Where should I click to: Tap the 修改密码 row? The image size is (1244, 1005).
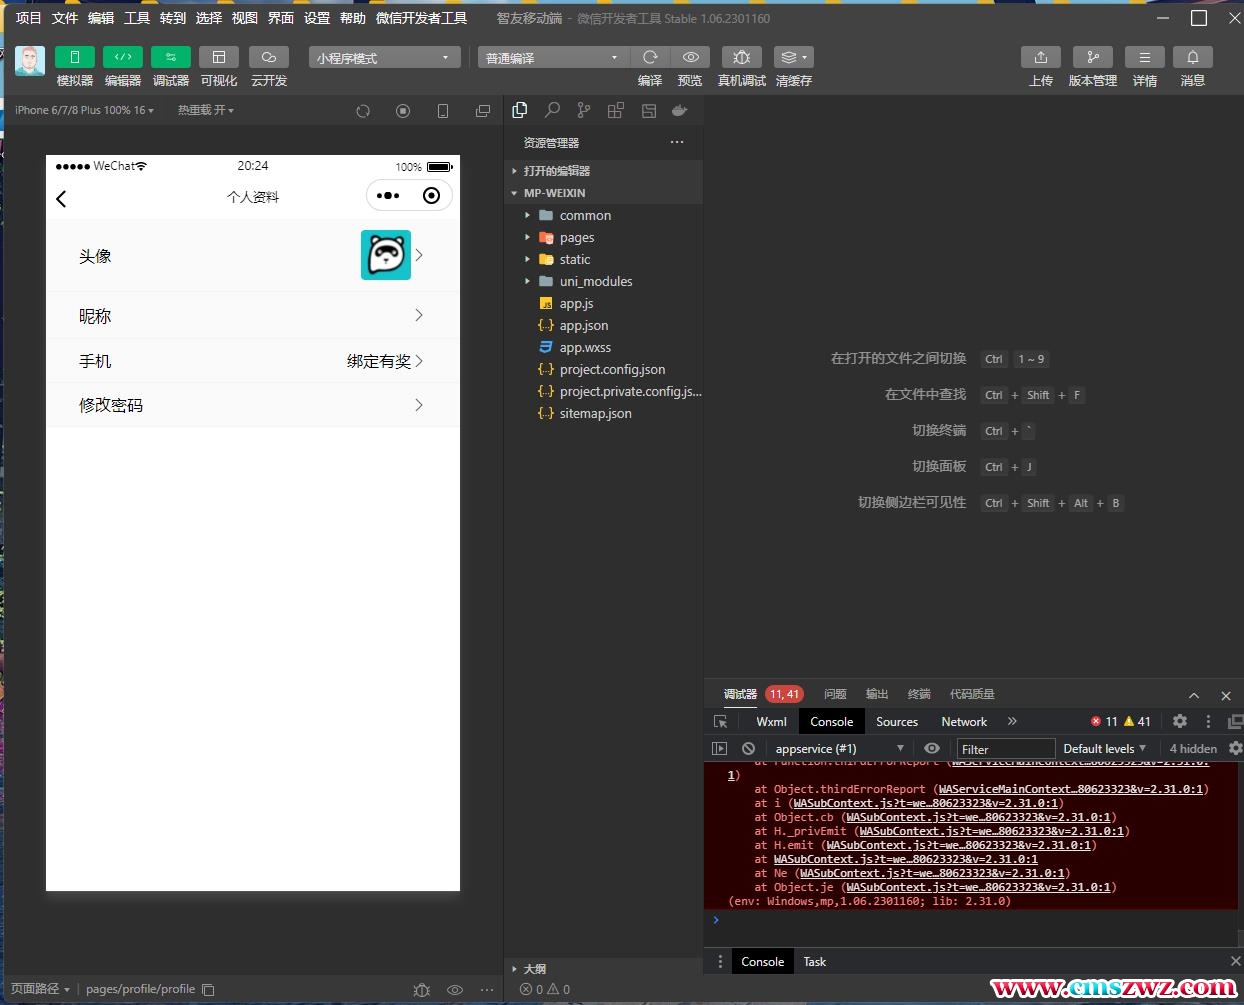click(x=252, y=405)
